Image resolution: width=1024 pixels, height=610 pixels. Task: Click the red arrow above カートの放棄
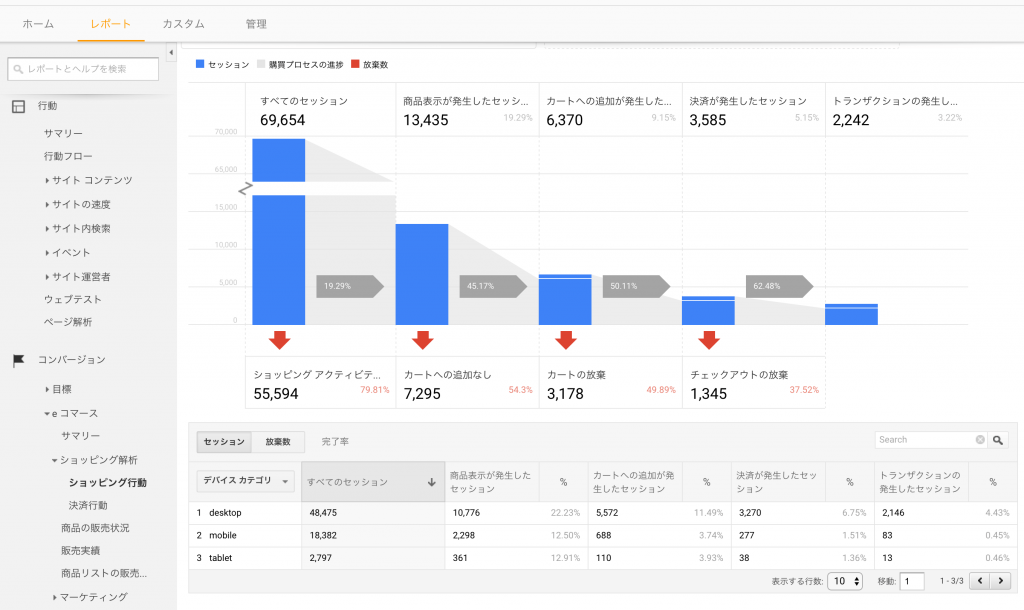tap(566, 340)
